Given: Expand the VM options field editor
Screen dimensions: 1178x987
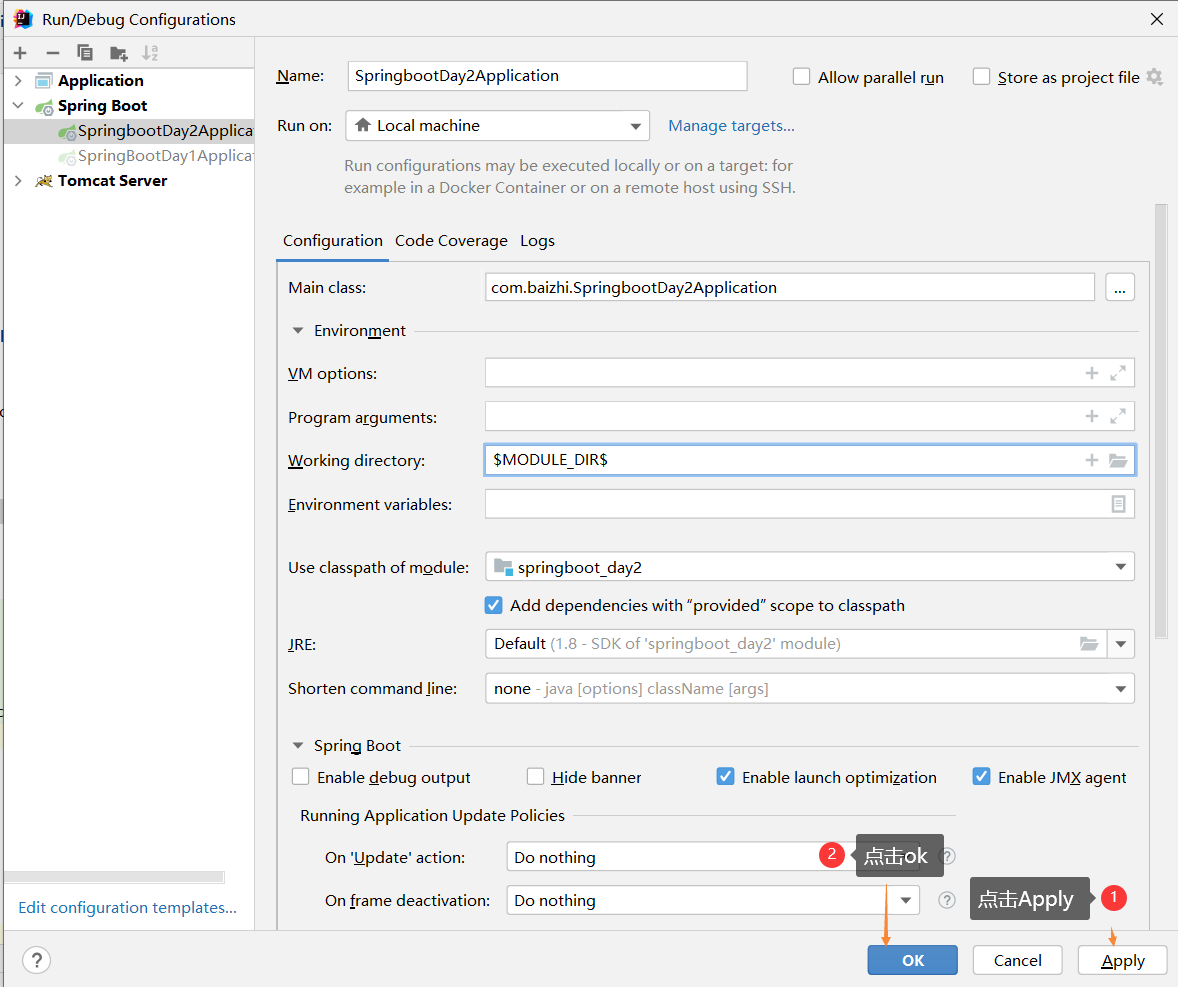Looking at the screenshot, I should [x=1118, y=373].
